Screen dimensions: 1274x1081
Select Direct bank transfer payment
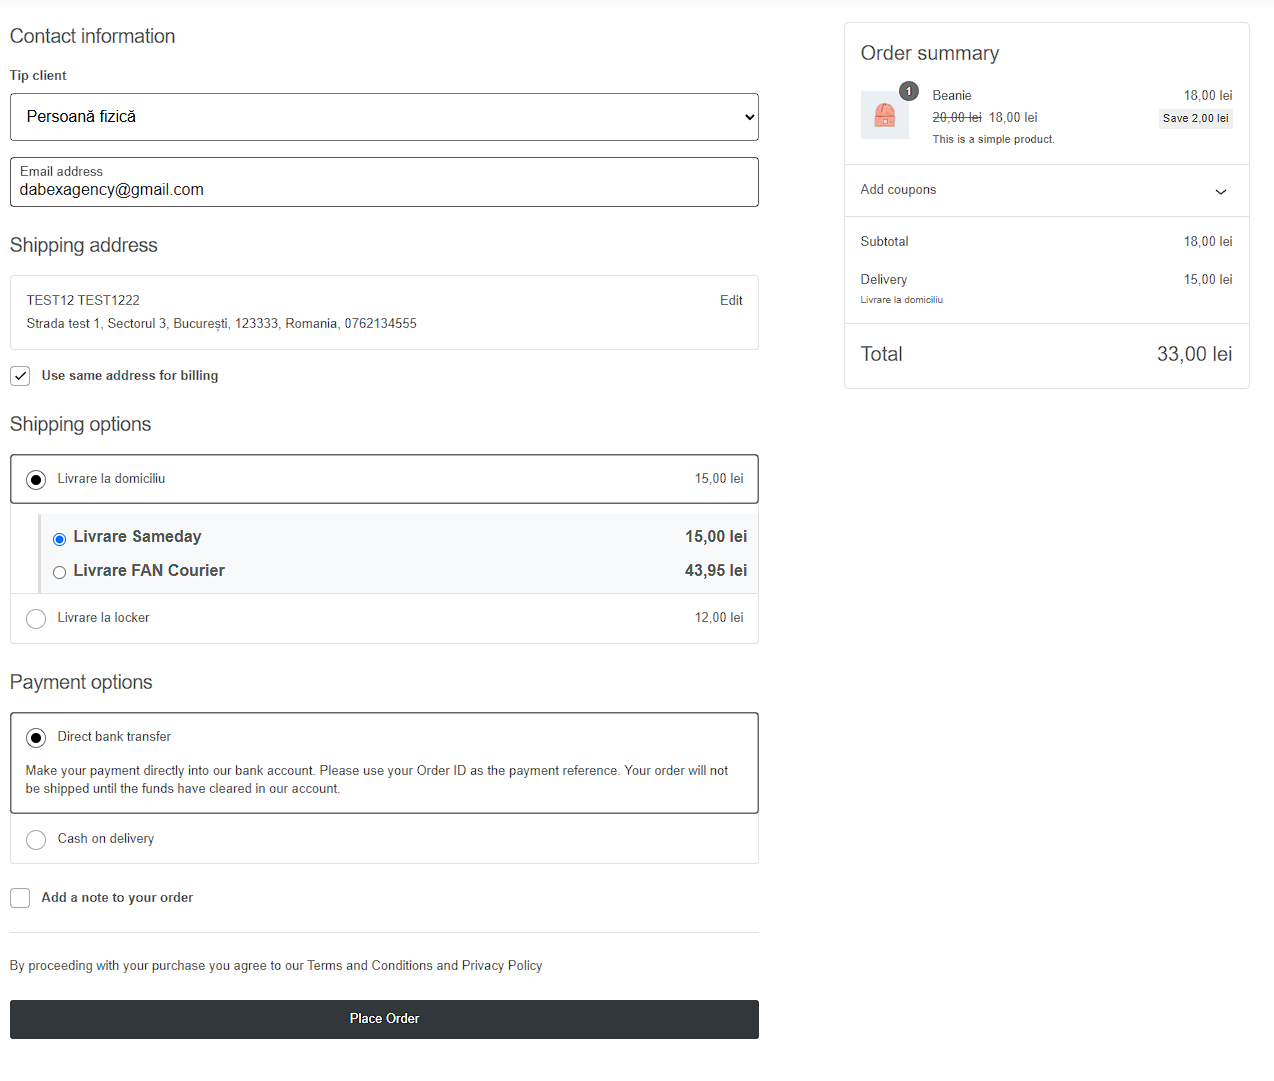click(36, 738)
